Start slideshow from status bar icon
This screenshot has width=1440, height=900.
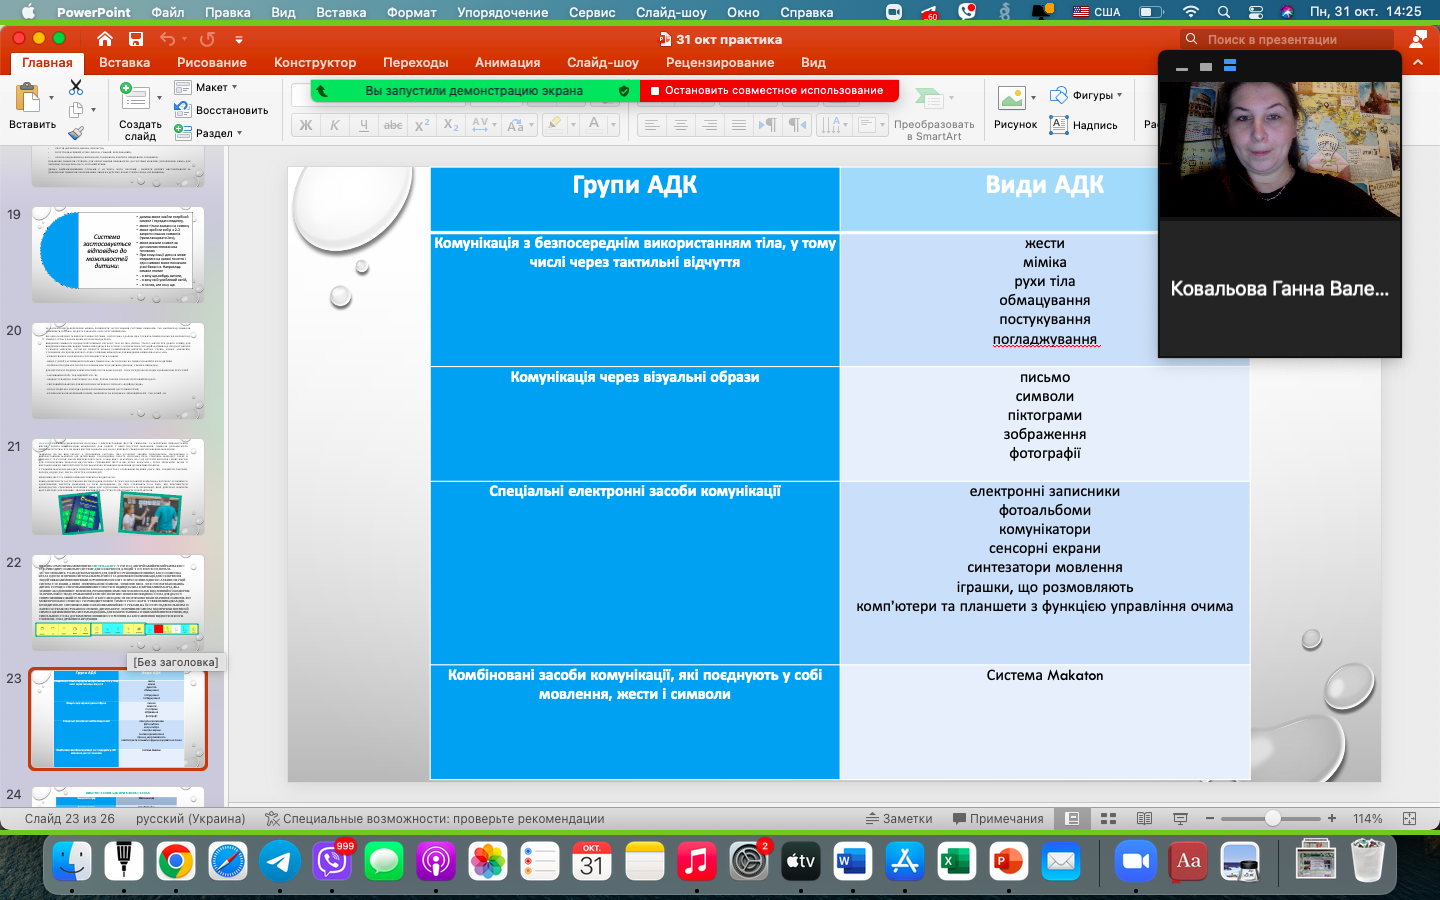point(1180,818)
